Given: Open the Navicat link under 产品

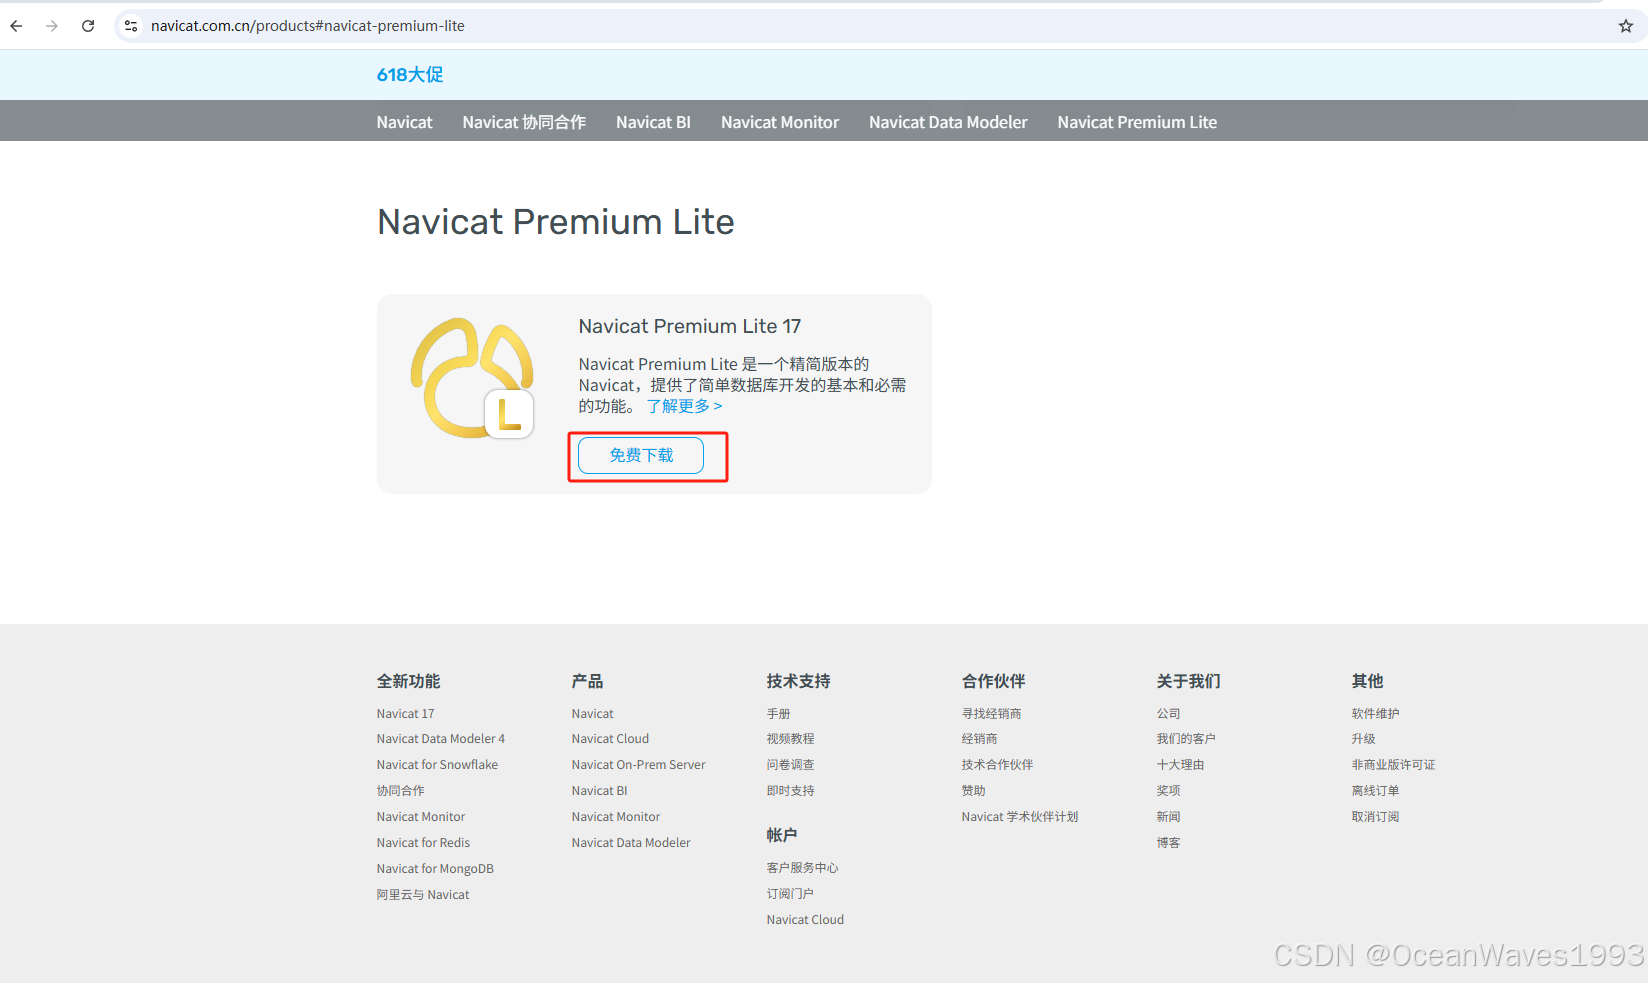Looking at the screenshot, I should coord(592,713).
